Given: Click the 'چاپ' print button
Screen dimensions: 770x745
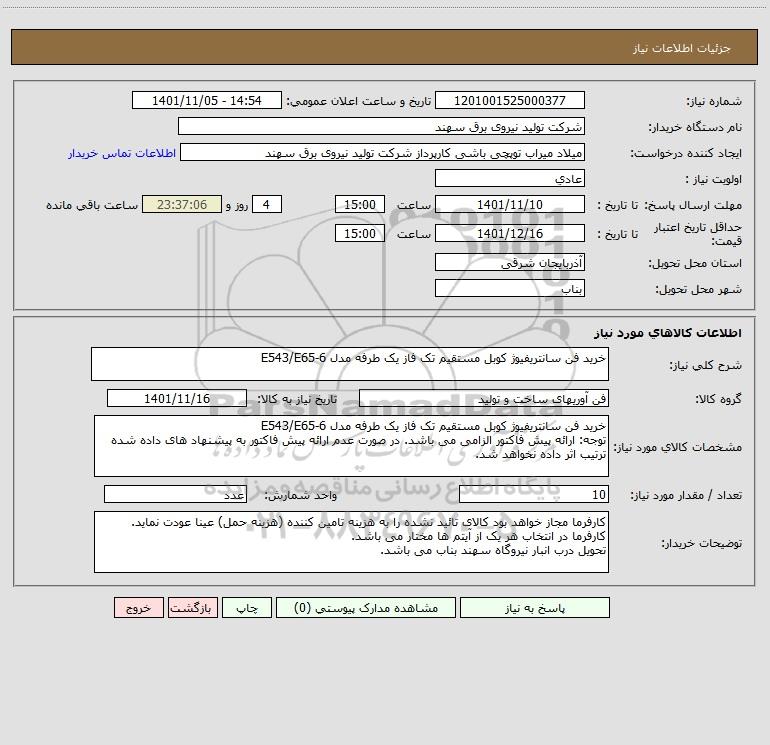Looking at the screenshot, I should click(x=247, y=607).
